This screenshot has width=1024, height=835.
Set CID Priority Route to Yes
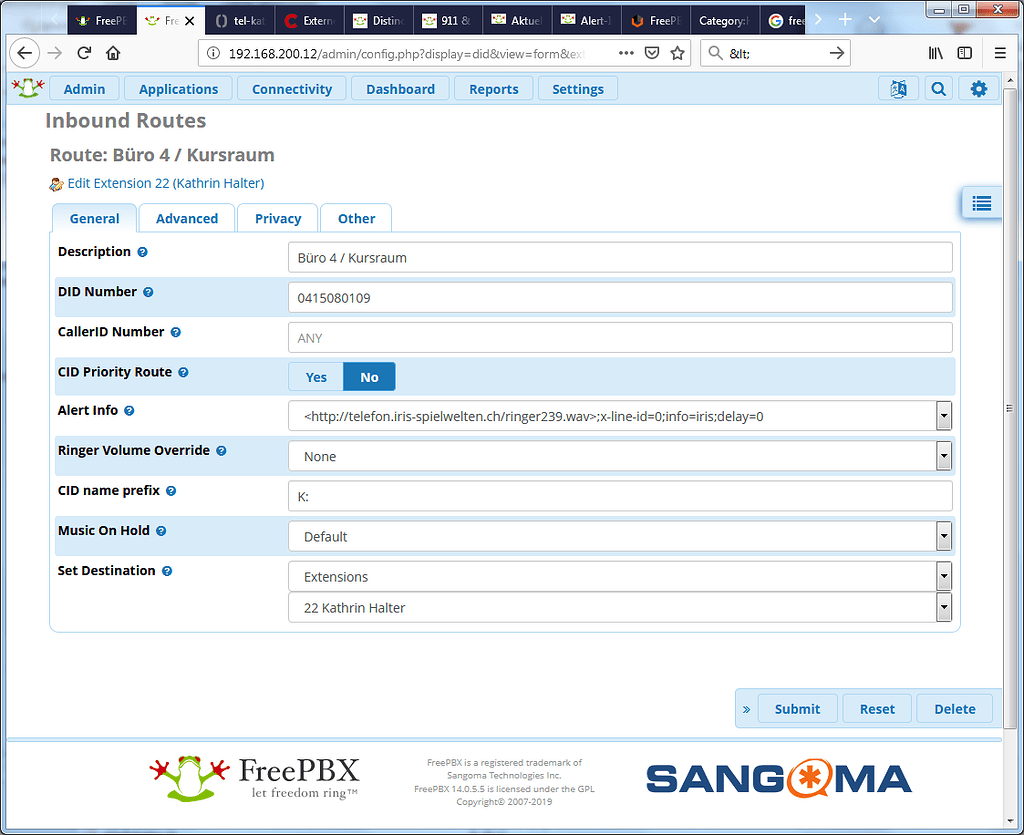316,377
